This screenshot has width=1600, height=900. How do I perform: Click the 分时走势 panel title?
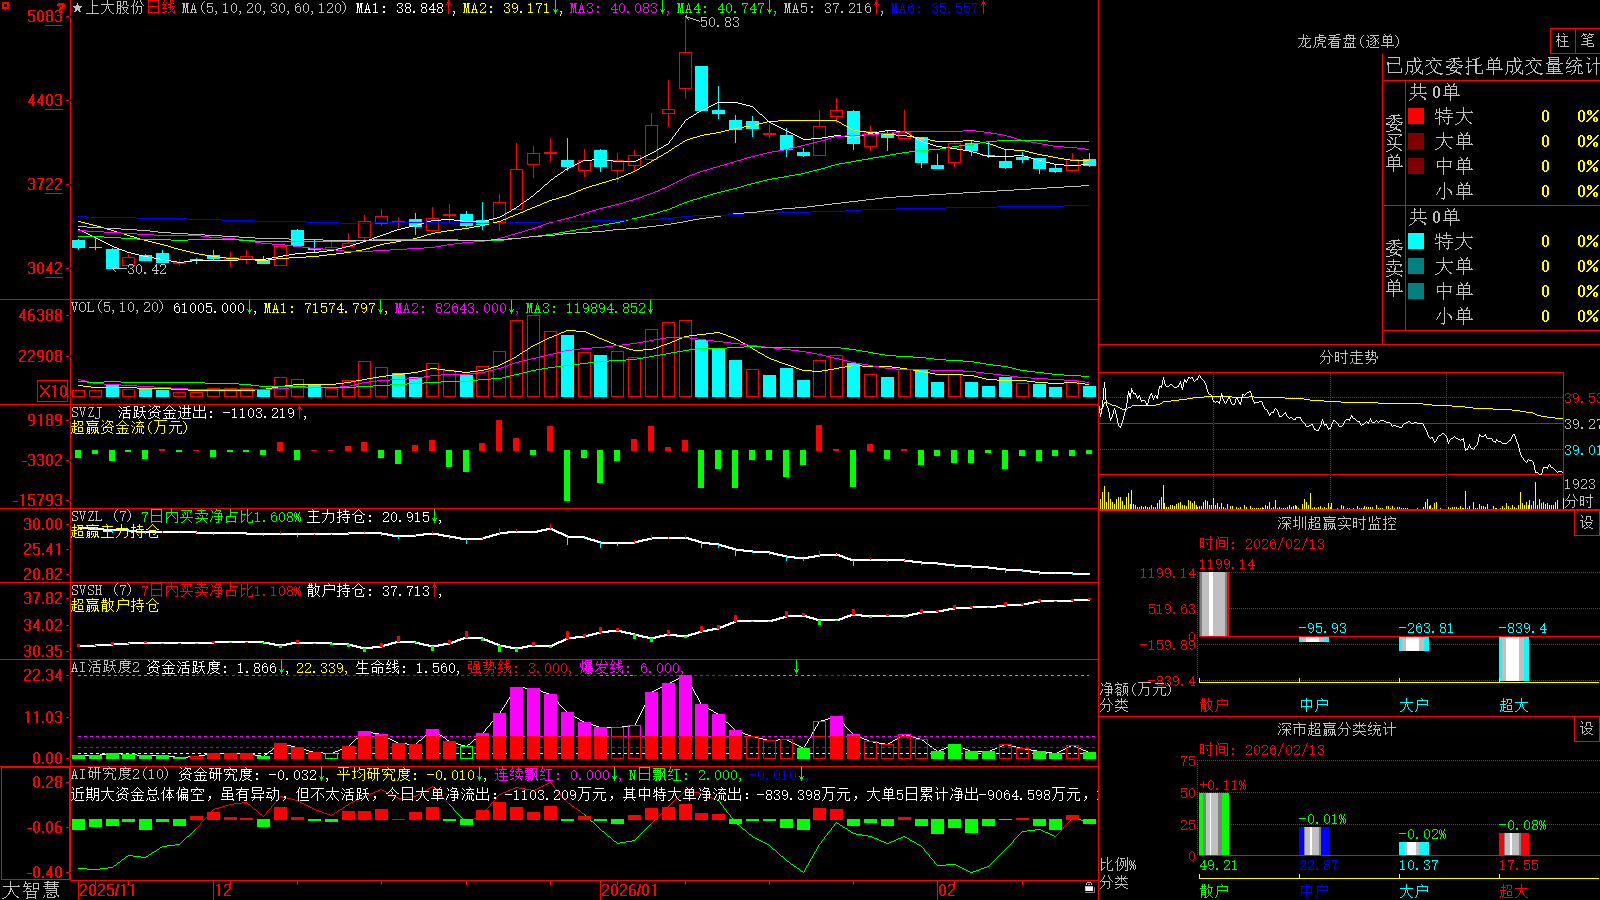tap(1348, 357)
